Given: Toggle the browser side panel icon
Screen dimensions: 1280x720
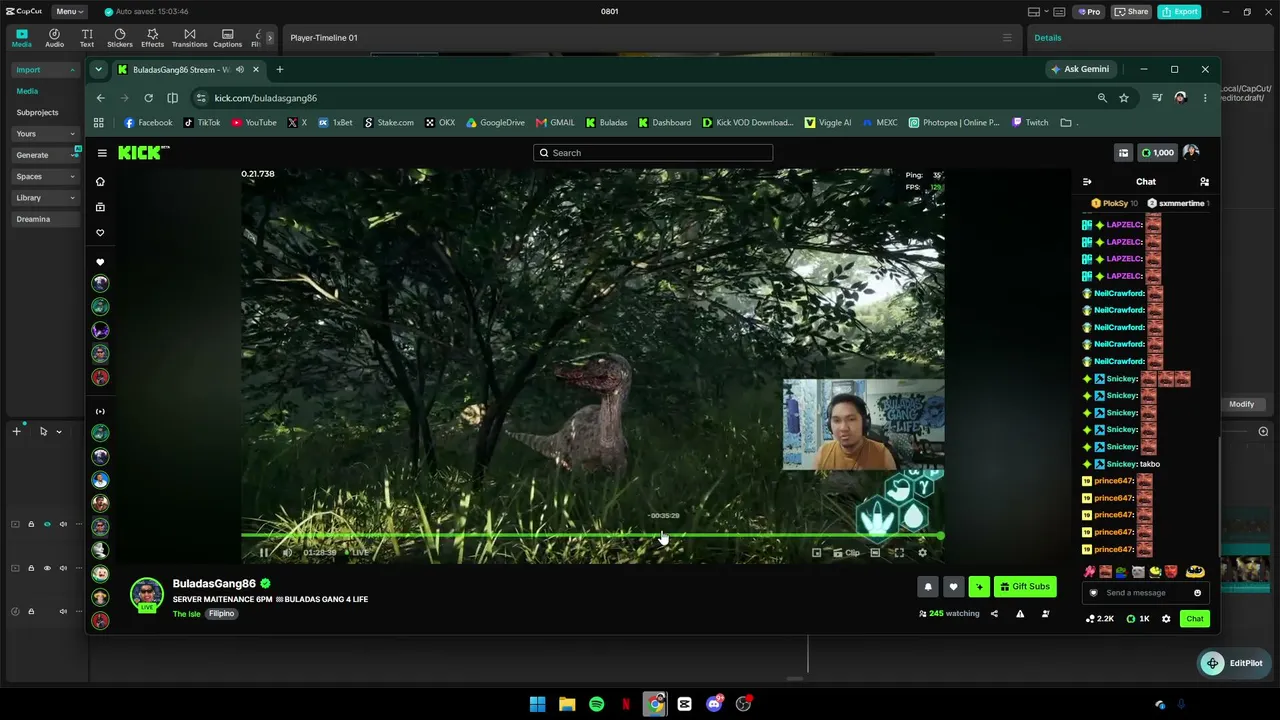Looking at the screenshot, I should tap(172, 98).
